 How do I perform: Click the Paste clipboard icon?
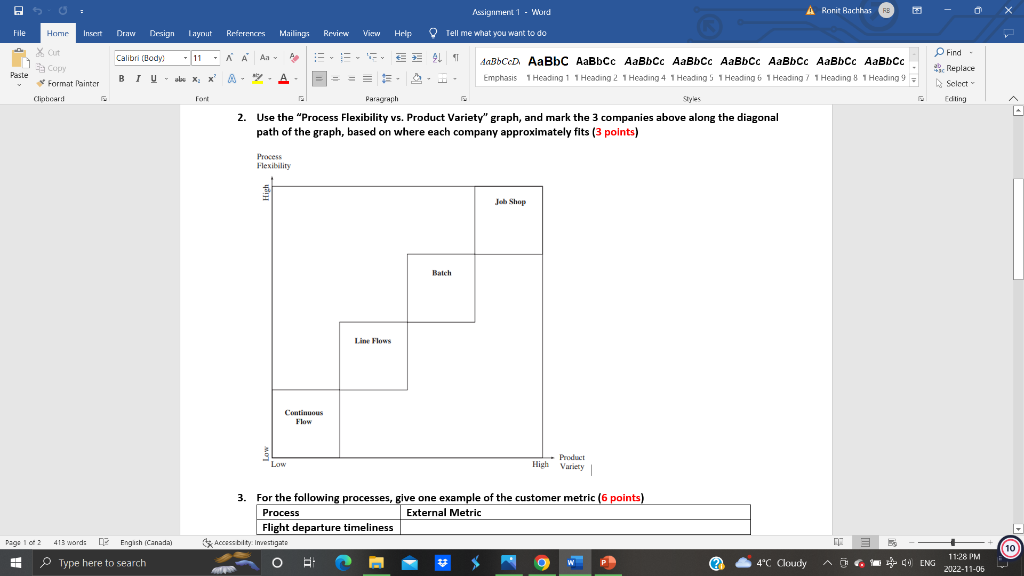coord(19,59)
